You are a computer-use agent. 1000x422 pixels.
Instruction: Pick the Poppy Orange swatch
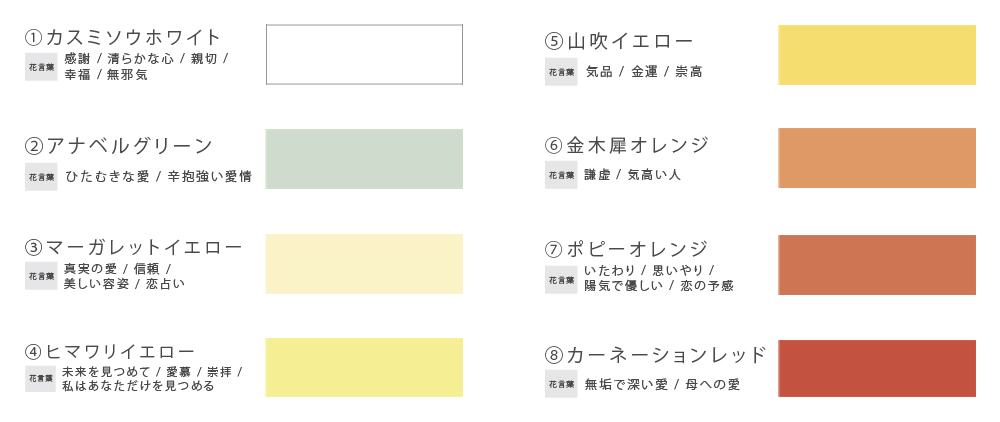coord(877,265)
